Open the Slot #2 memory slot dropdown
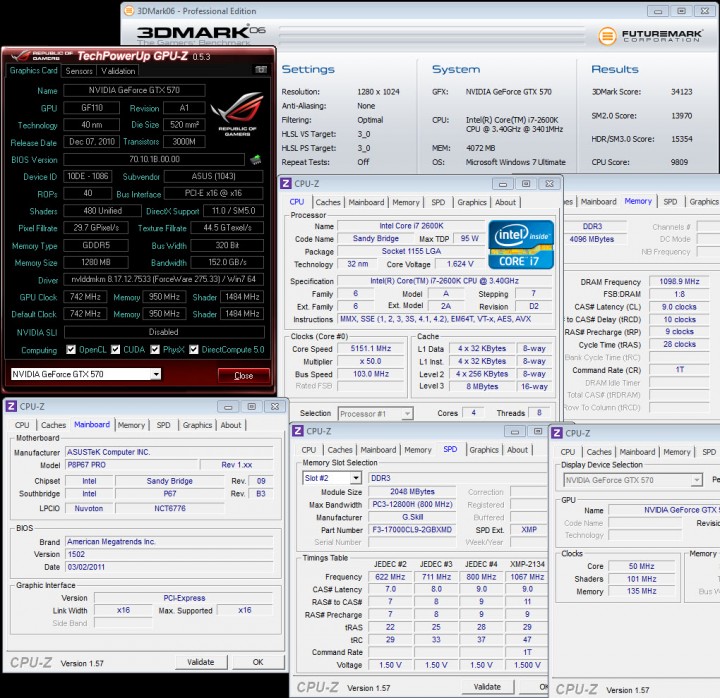The height and width of the screenshot is (698, 720). pos(355,478)
